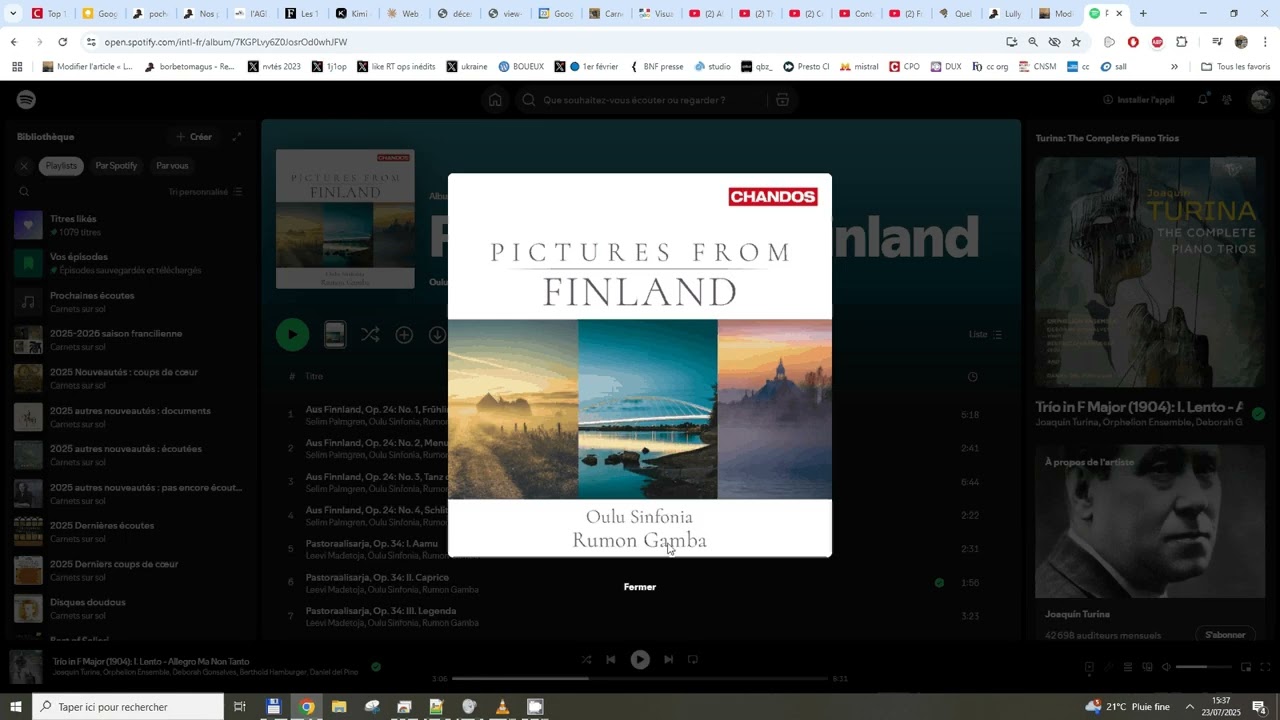Open Chrome's three-dot menu
1280x720 pixels.
(1265, 42)
